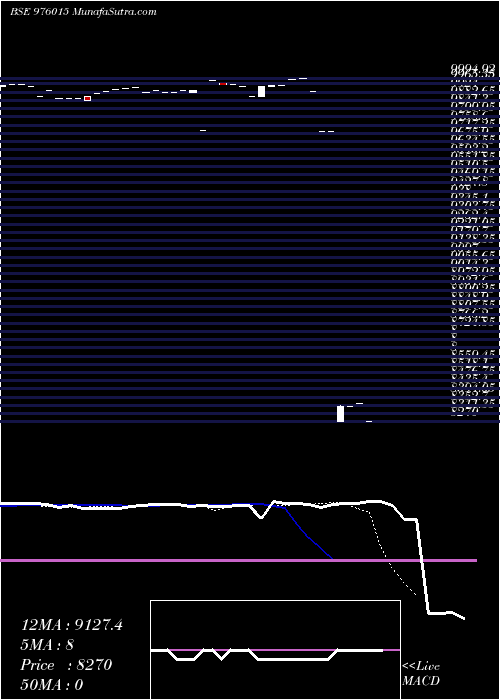Click inside the Live MACD mini chart
Viewport: 500px width, 700px height.
click(x=275, y=650)
